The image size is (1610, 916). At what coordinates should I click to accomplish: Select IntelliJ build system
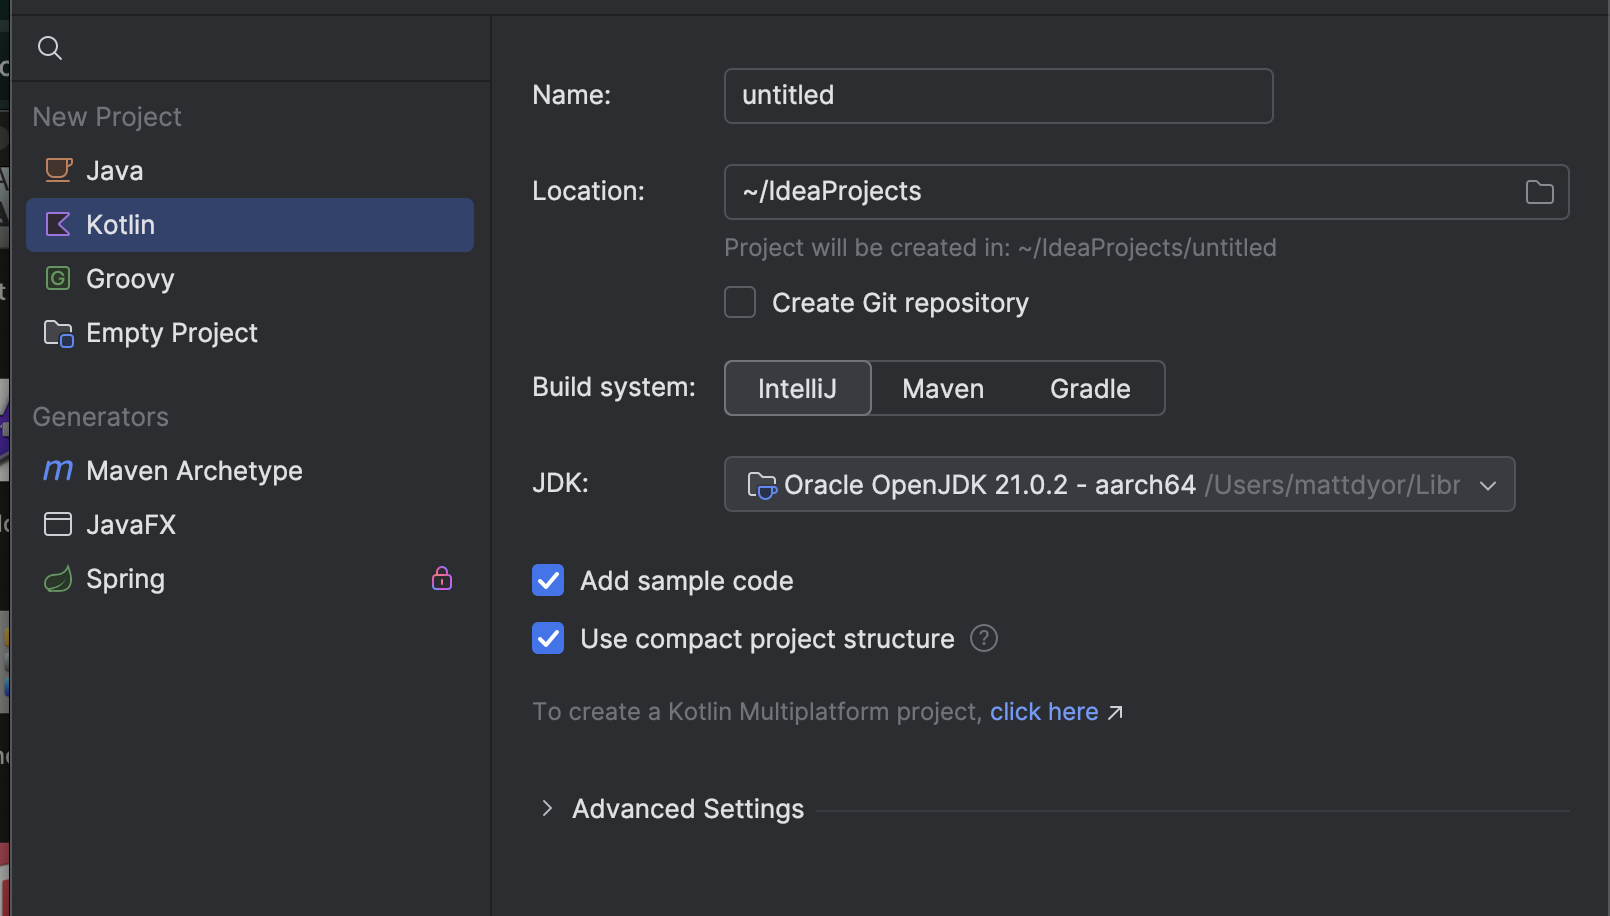click(797, 388)
